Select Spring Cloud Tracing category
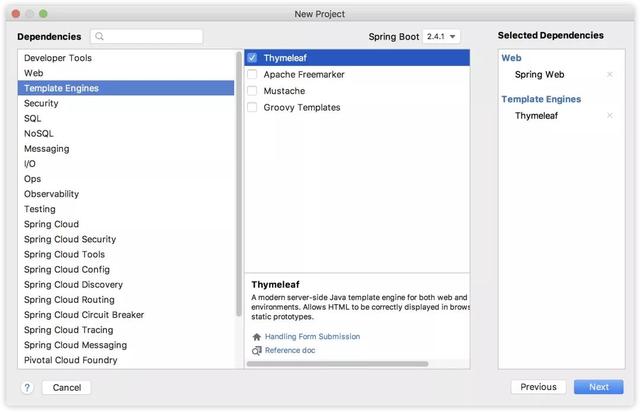The image size is (640, 412). point(126,330)
